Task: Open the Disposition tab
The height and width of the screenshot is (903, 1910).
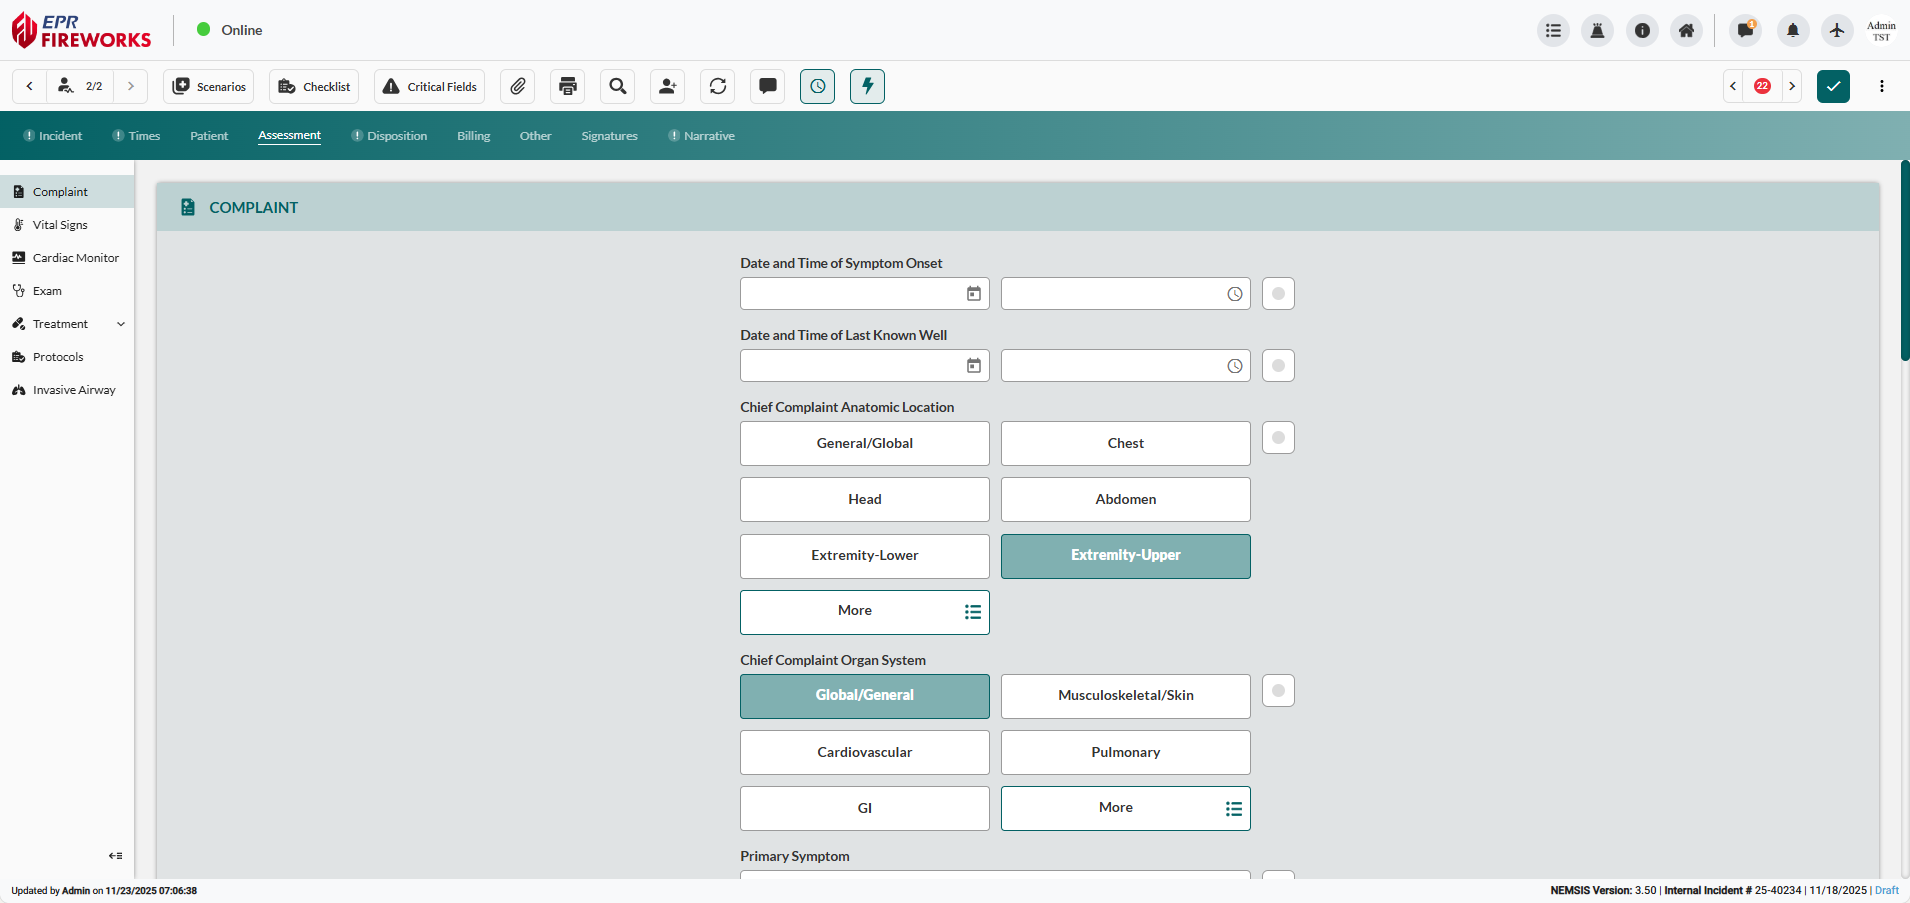Action: [398, 135]
